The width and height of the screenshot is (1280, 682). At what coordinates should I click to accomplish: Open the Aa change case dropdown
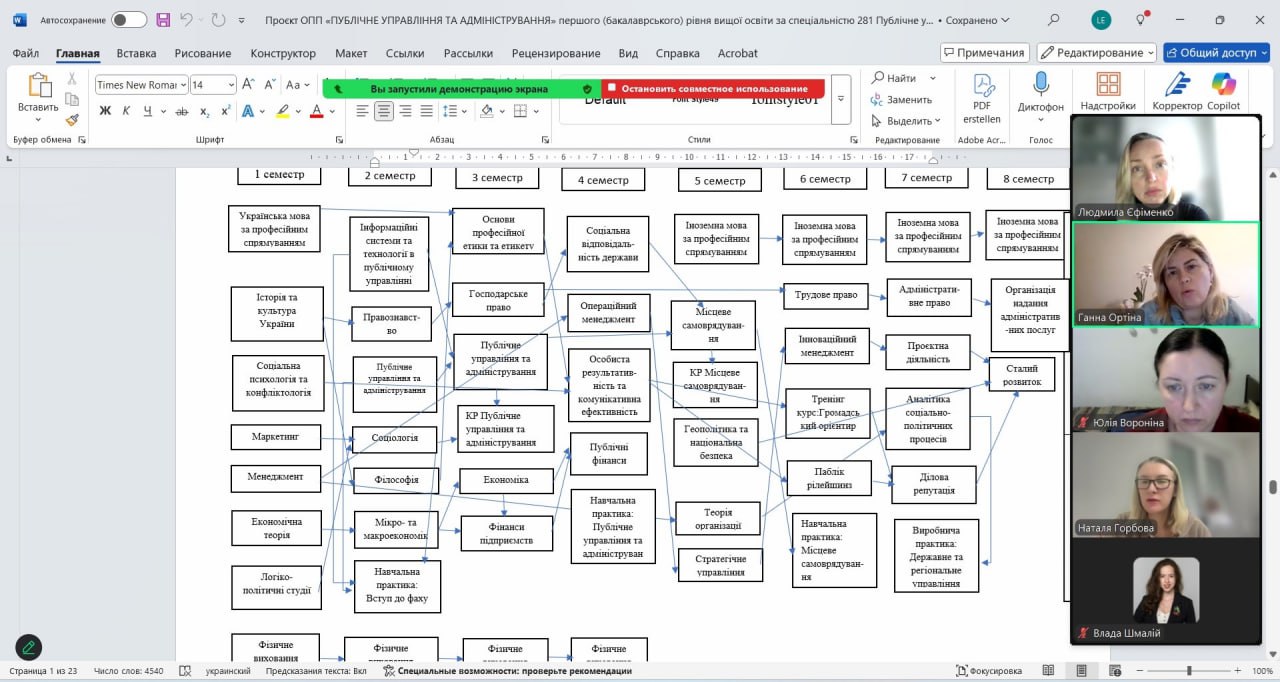(x=298, y=85)
